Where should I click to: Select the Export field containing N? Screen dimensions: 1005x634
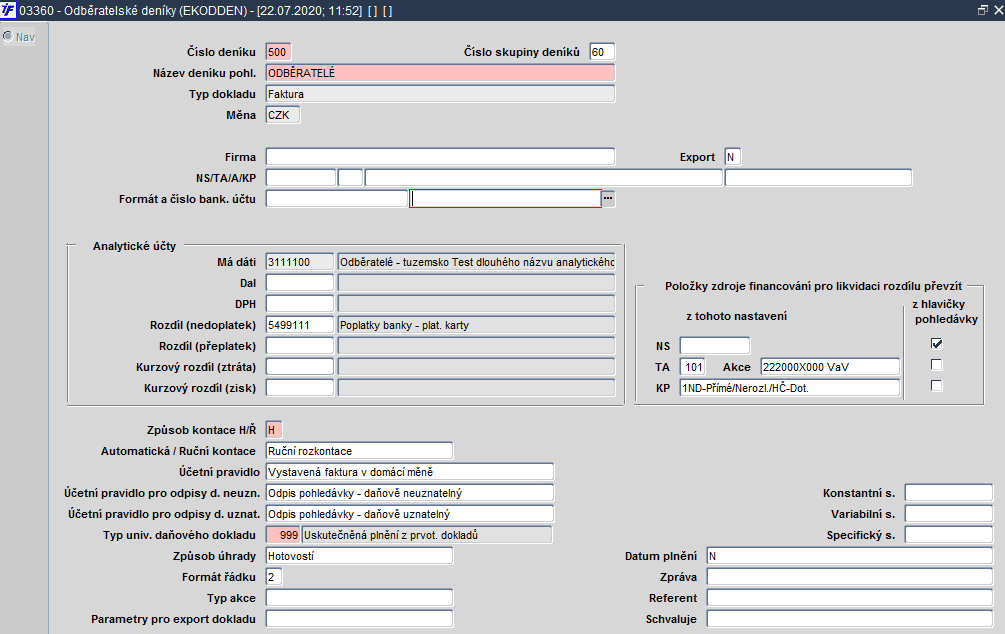[733, 157]
